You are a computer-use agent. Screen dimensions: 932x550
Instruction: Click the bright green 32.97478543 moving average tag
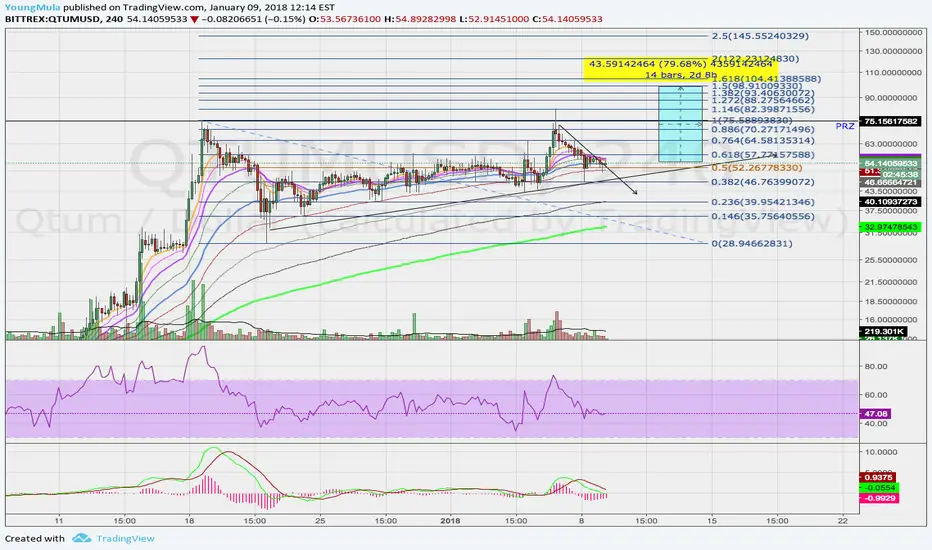890,227
